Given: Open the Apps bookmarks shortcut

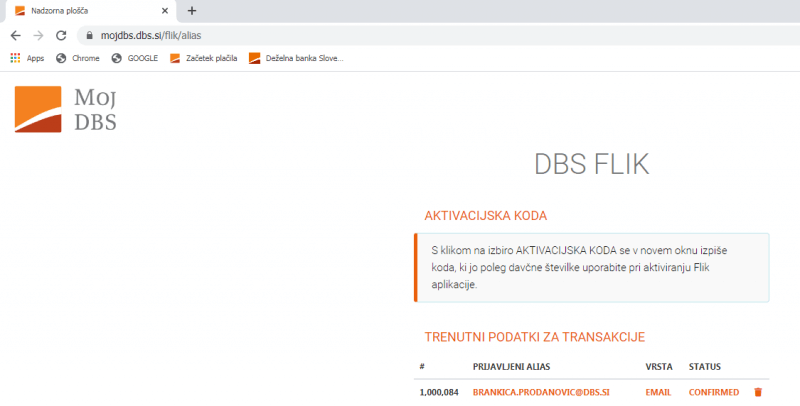Looking at the screenshot, I should pyautogui.click(x=28, y=58).
